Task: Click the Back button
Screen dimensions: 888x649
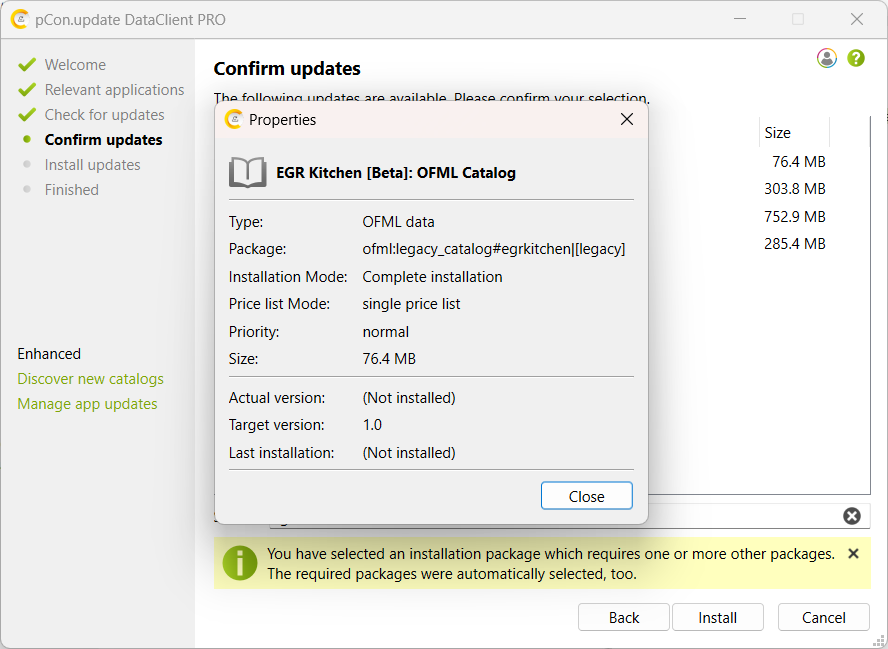Action: (624, 617)
